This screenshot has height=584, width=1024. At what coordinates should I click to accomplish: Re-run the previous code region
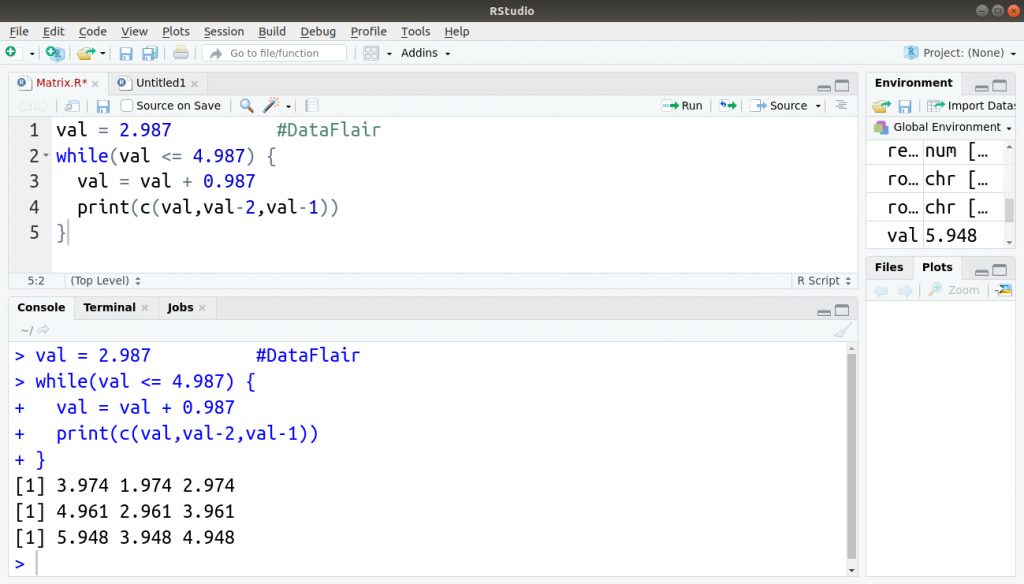(728, 105)
